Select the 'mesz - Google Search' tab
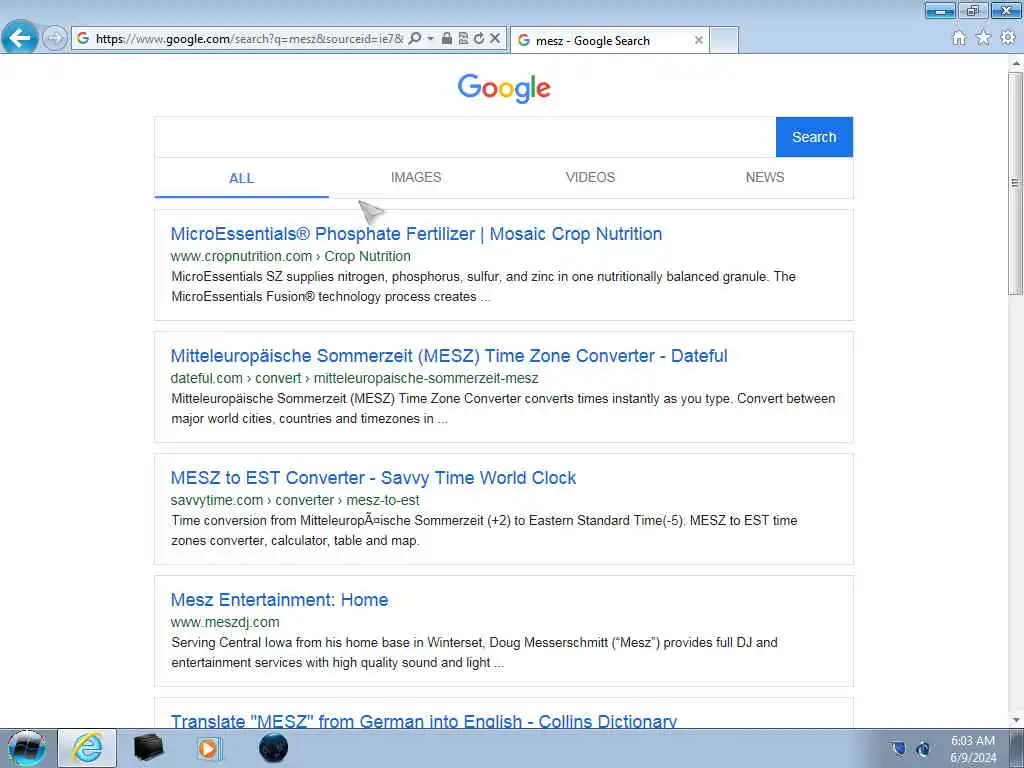Screen dimensions: 1024x768 pos(609,40)
